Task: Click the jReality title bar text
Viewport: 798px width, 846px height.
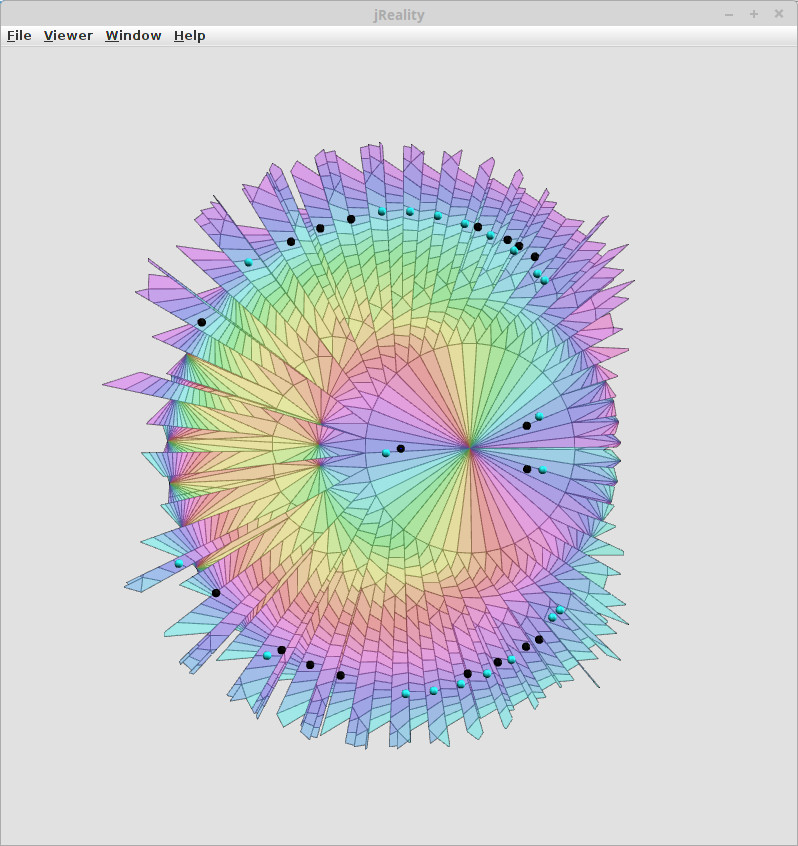Action: pyautogui.click(x=398, y=13)
